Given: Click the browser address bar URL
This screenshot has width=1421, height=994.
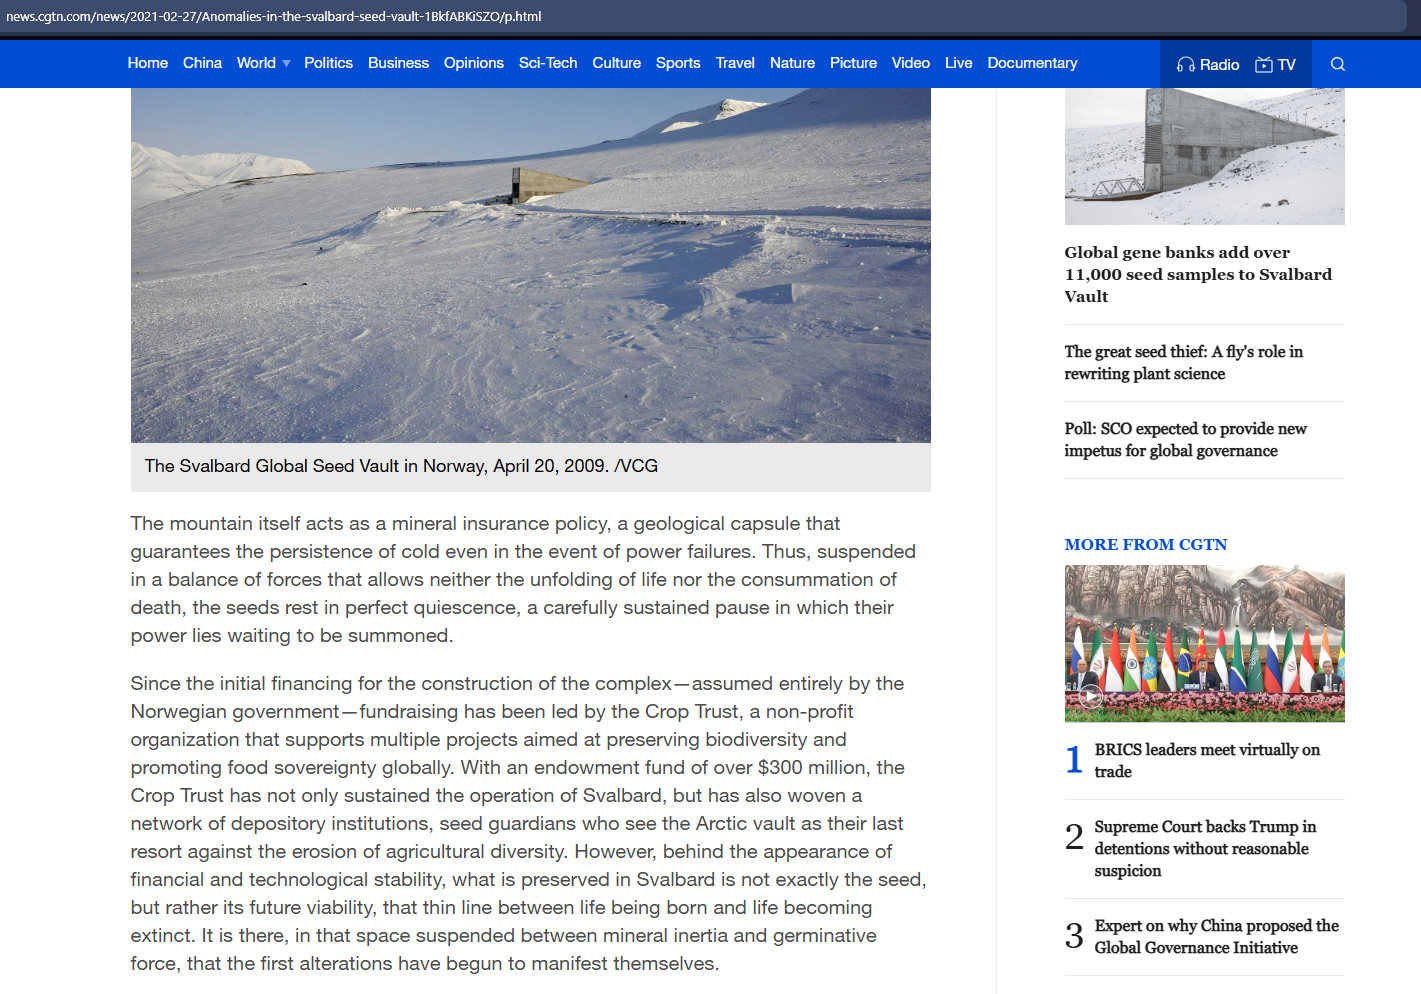Looking at the screenshot, I should [x=273, y=16].
